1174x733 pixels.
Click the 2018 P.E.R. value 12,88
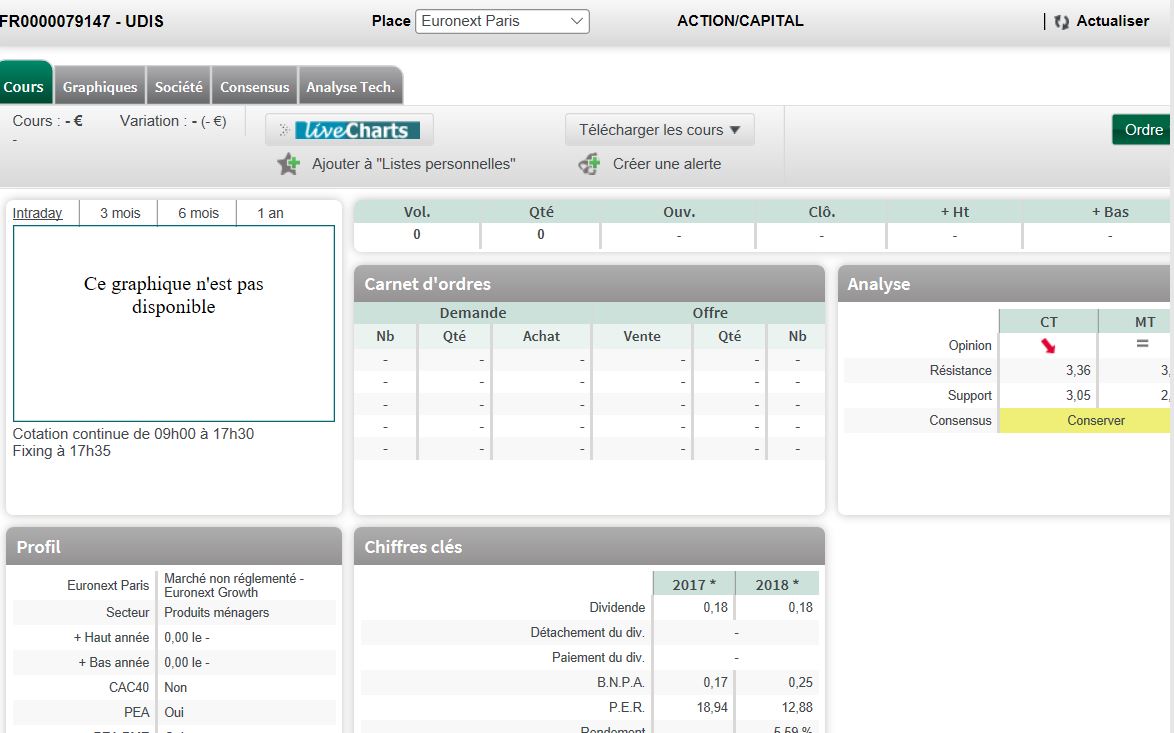point(797,708)
